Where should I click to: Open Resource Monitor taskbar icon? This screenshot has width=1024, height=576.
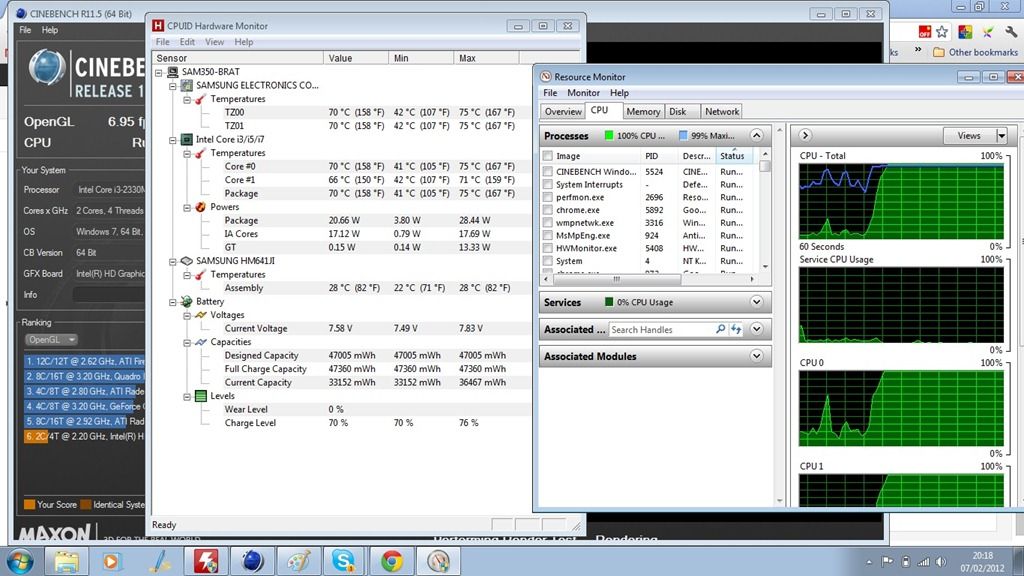click(438, 561)
